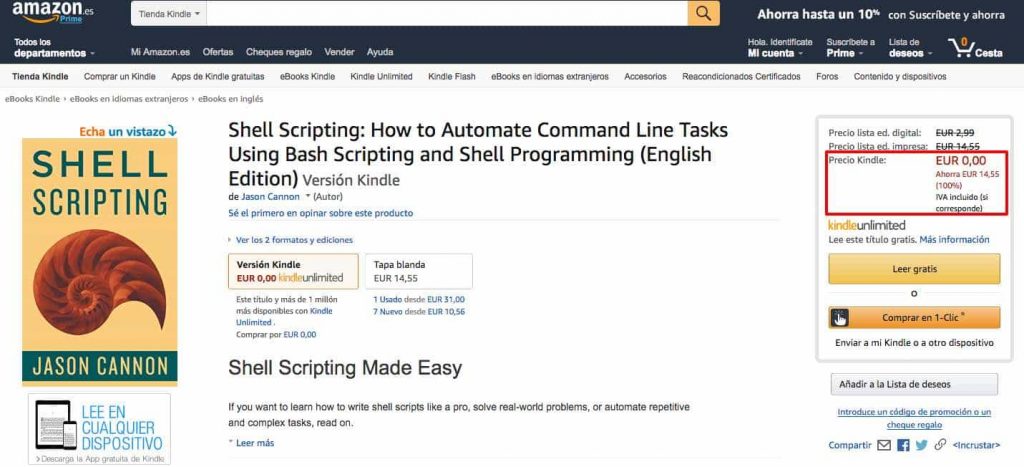The width and height of the screenshot is (1024, 467).
Task: Select the Tapa blanda format option
Action: [x=419, y=271]
